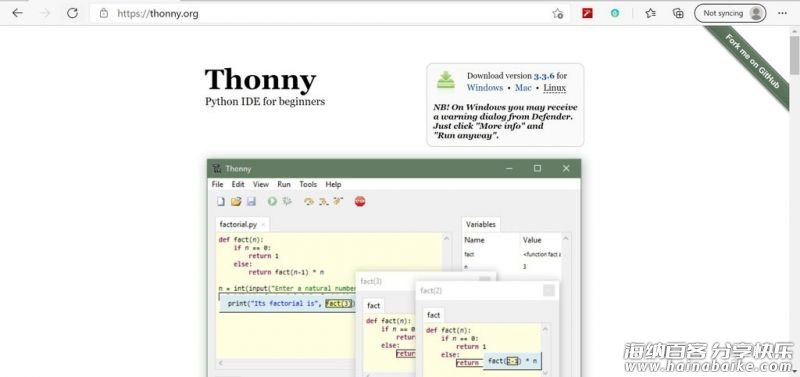Open the version 3.3.6 link

(x=544, y=76)
